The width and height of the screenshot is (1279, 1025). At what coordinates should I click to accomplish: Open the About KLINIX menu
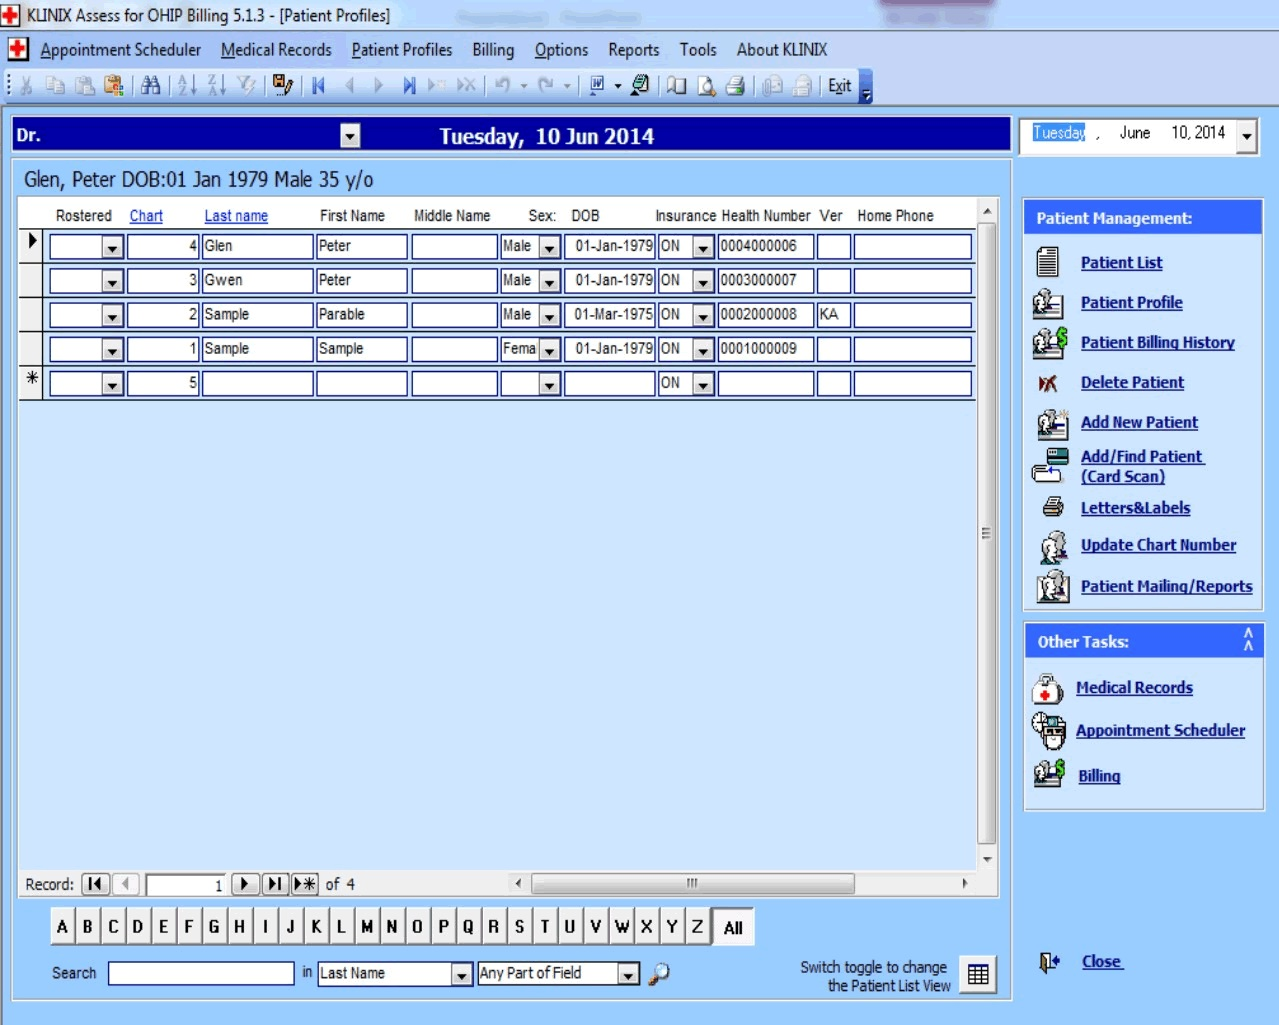pyautogui.click(x=782, y=50)
